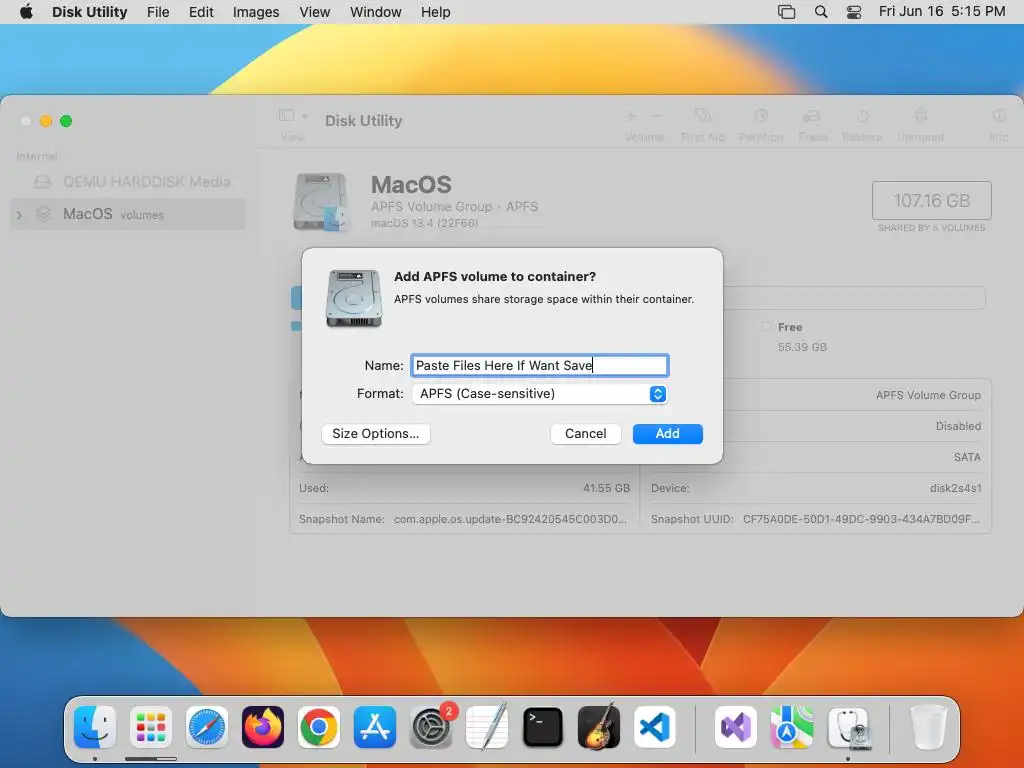Click the yellow minimize window button

46,121
